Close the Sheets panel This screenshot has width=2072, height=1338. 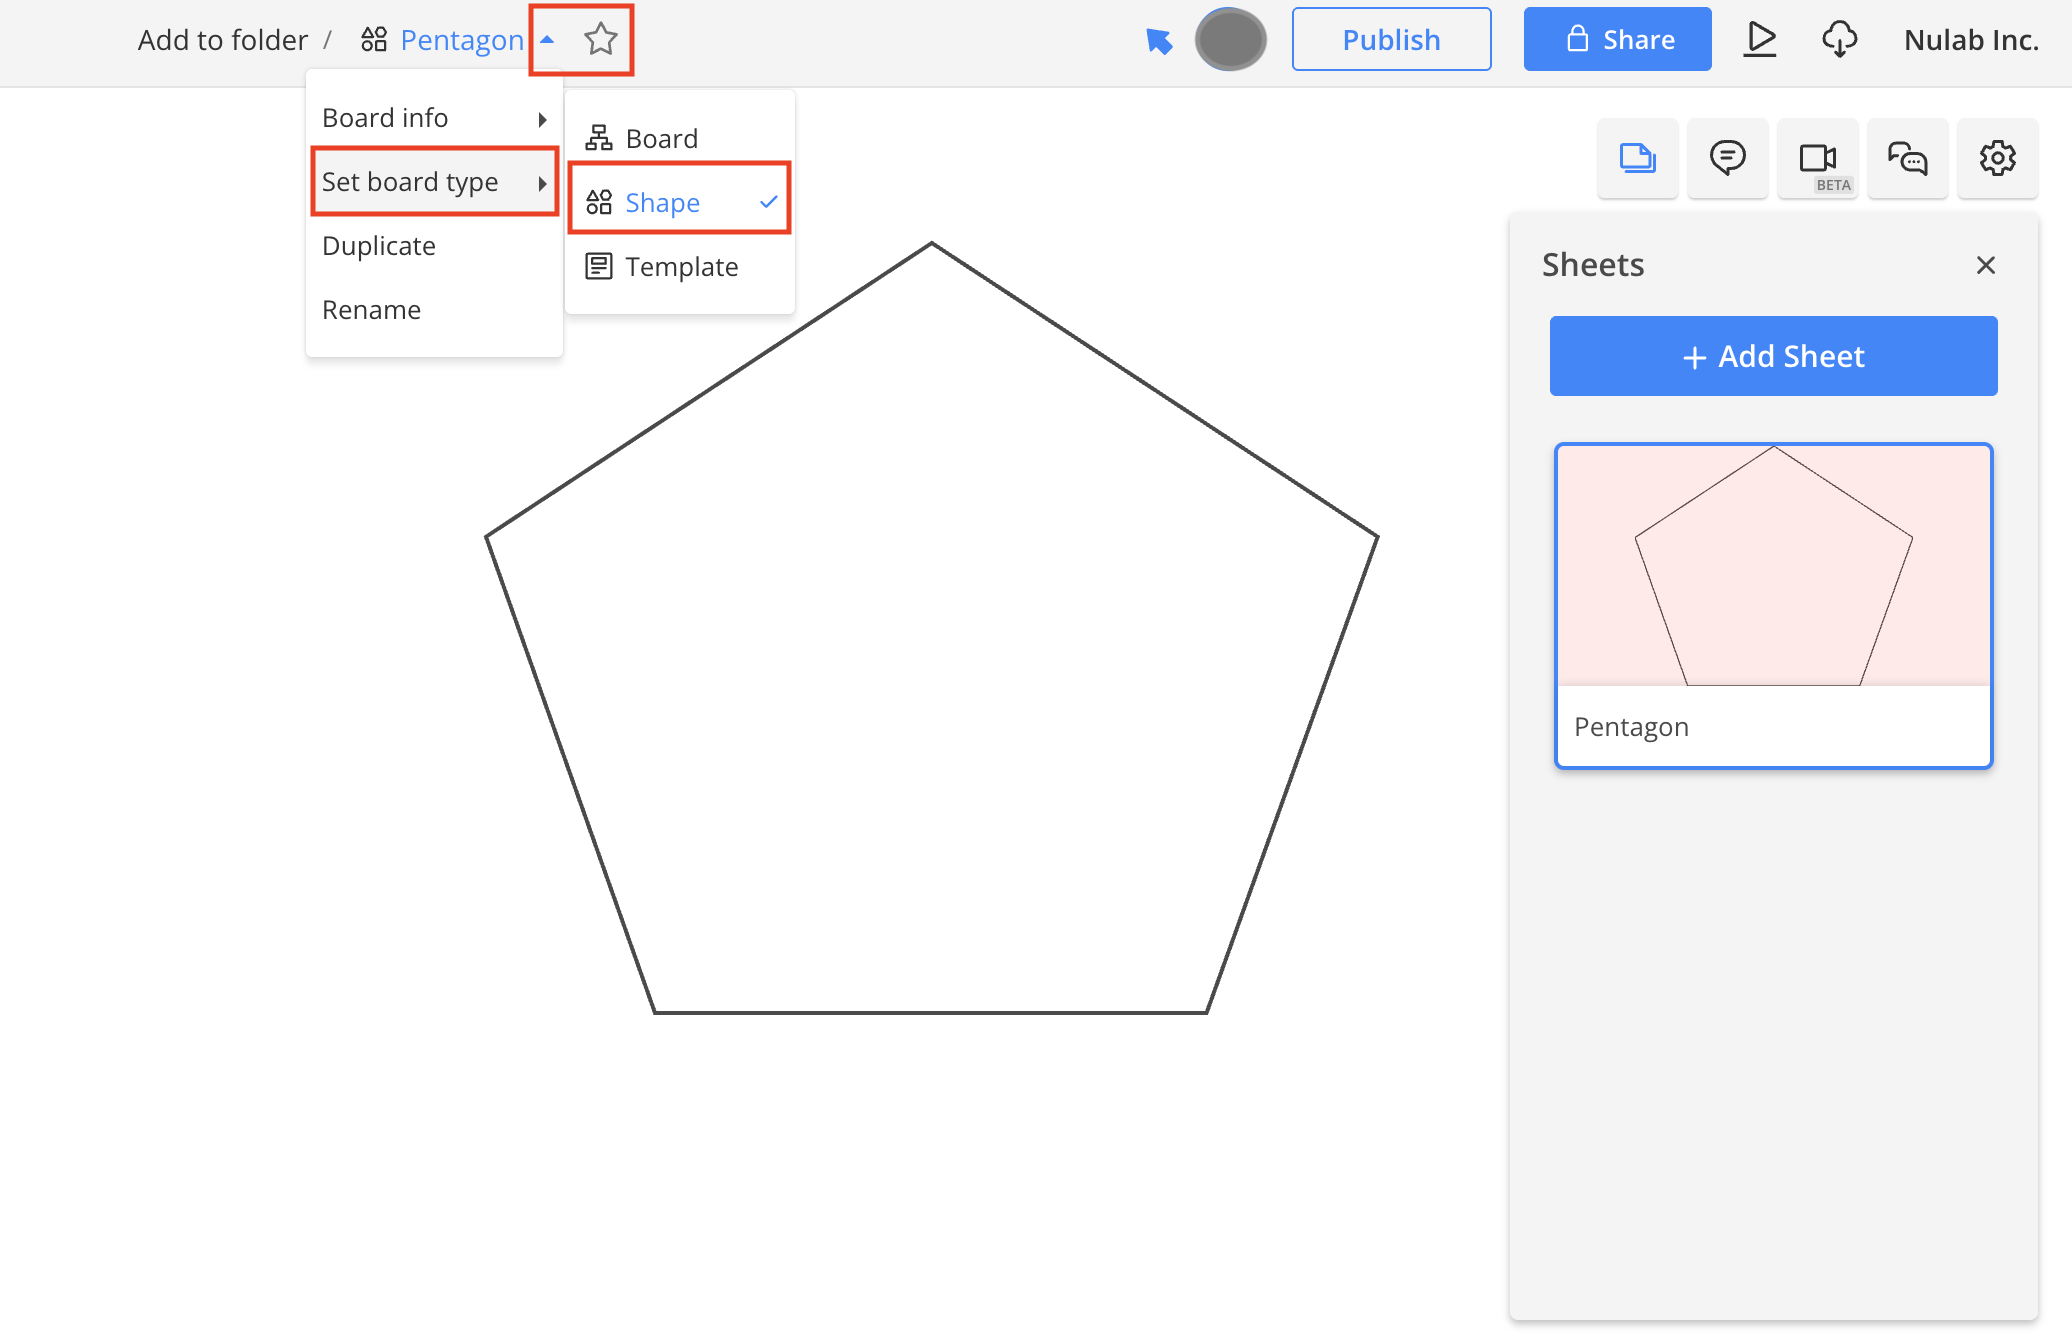(1986, 265)
